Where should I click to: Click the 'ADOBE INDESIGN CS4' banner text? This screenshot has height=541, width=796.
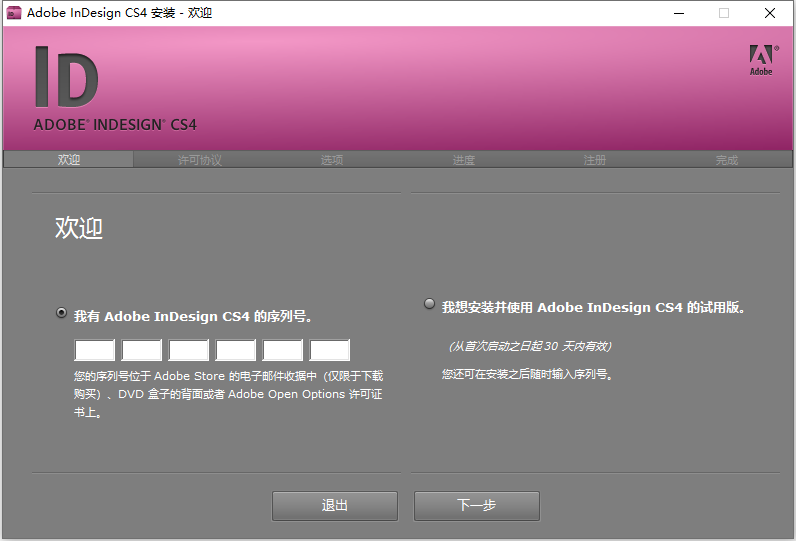coord(115,125)
